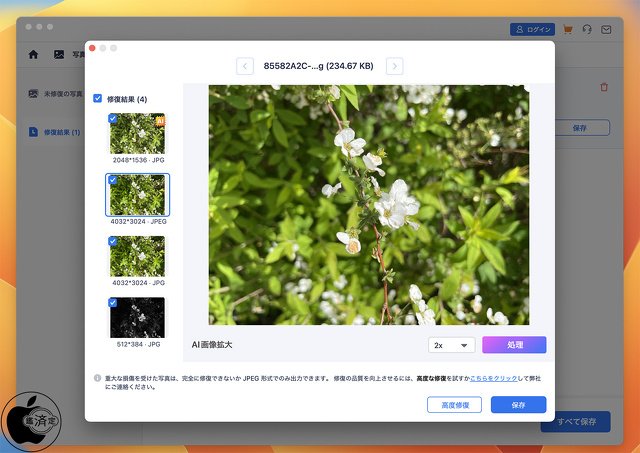This screenshot has height=453, width=640.
Task: Uncheck the 4032*3024 JPEG thumbnail checkbox
Action: pos(113,180)
